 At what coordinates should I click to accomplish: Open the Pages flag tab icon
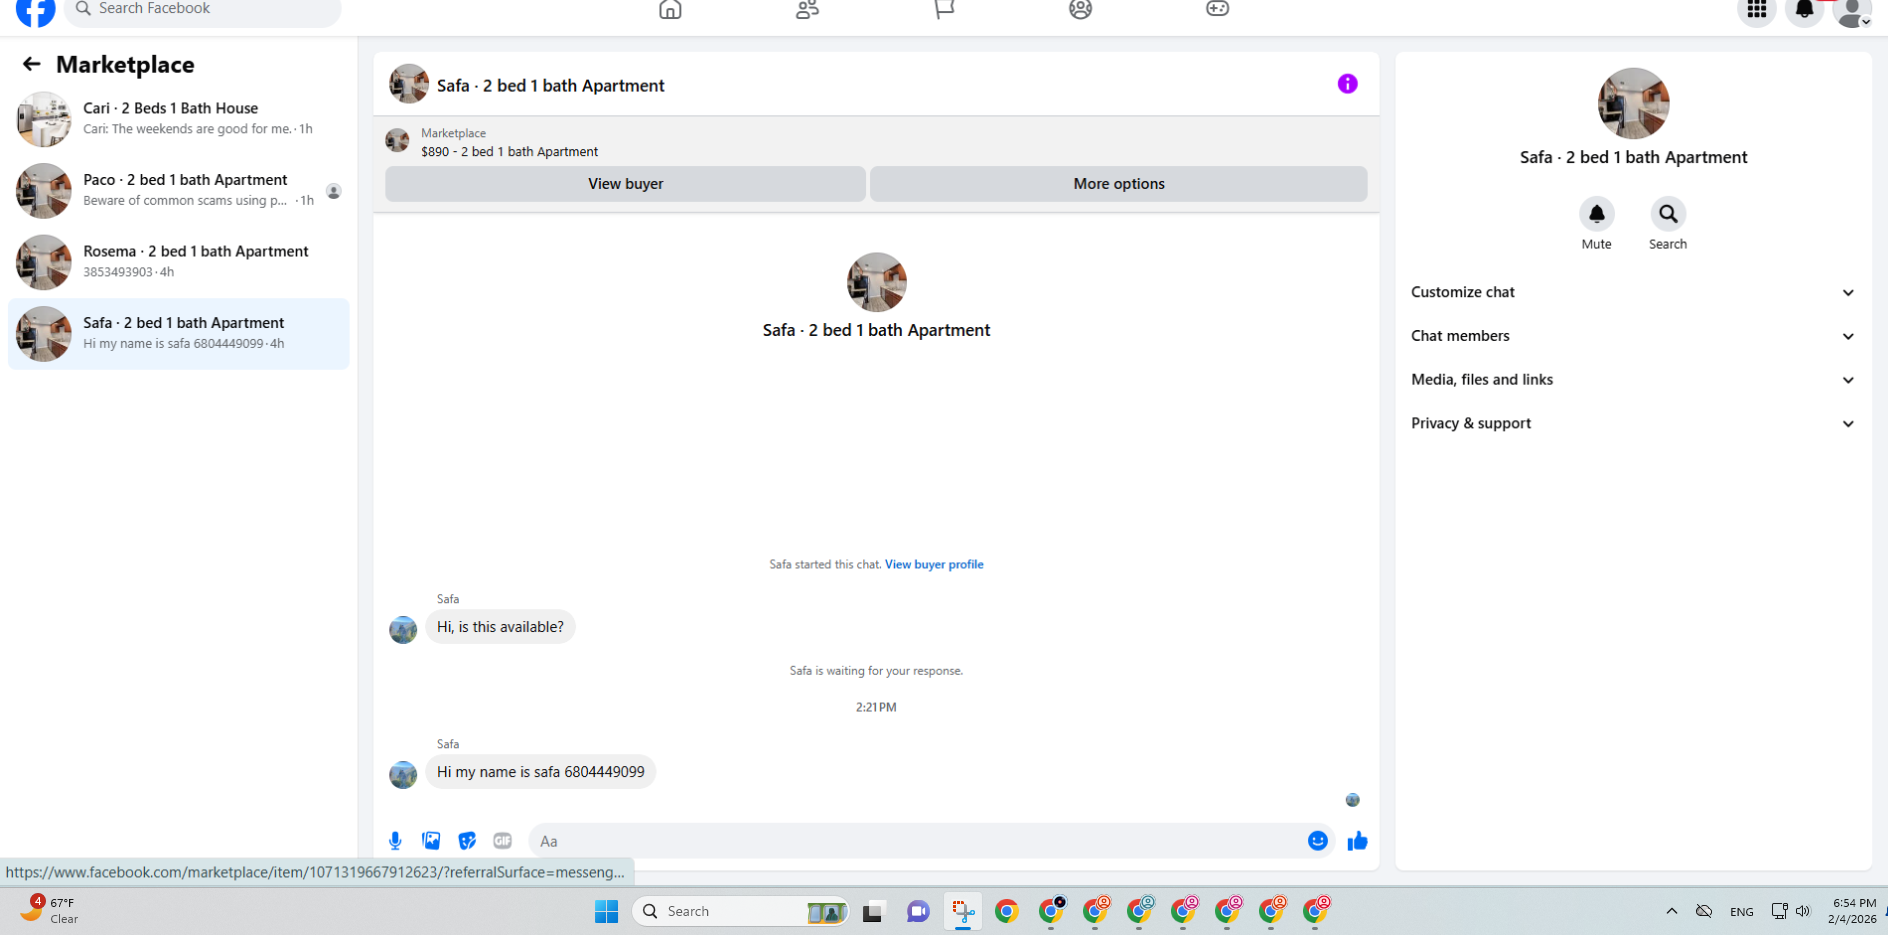944,10
